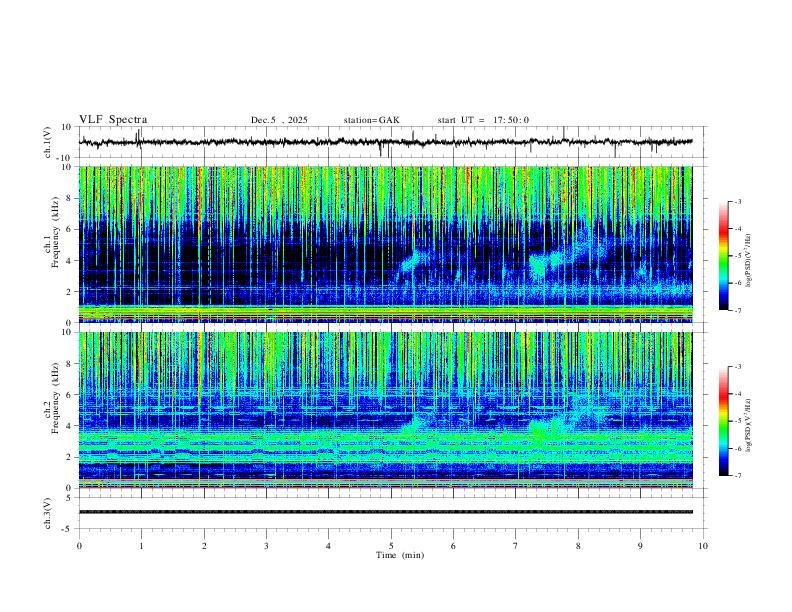Click the ch.3 flat signal trace
The width and height of the screenshot is (792, 612).
385,512
